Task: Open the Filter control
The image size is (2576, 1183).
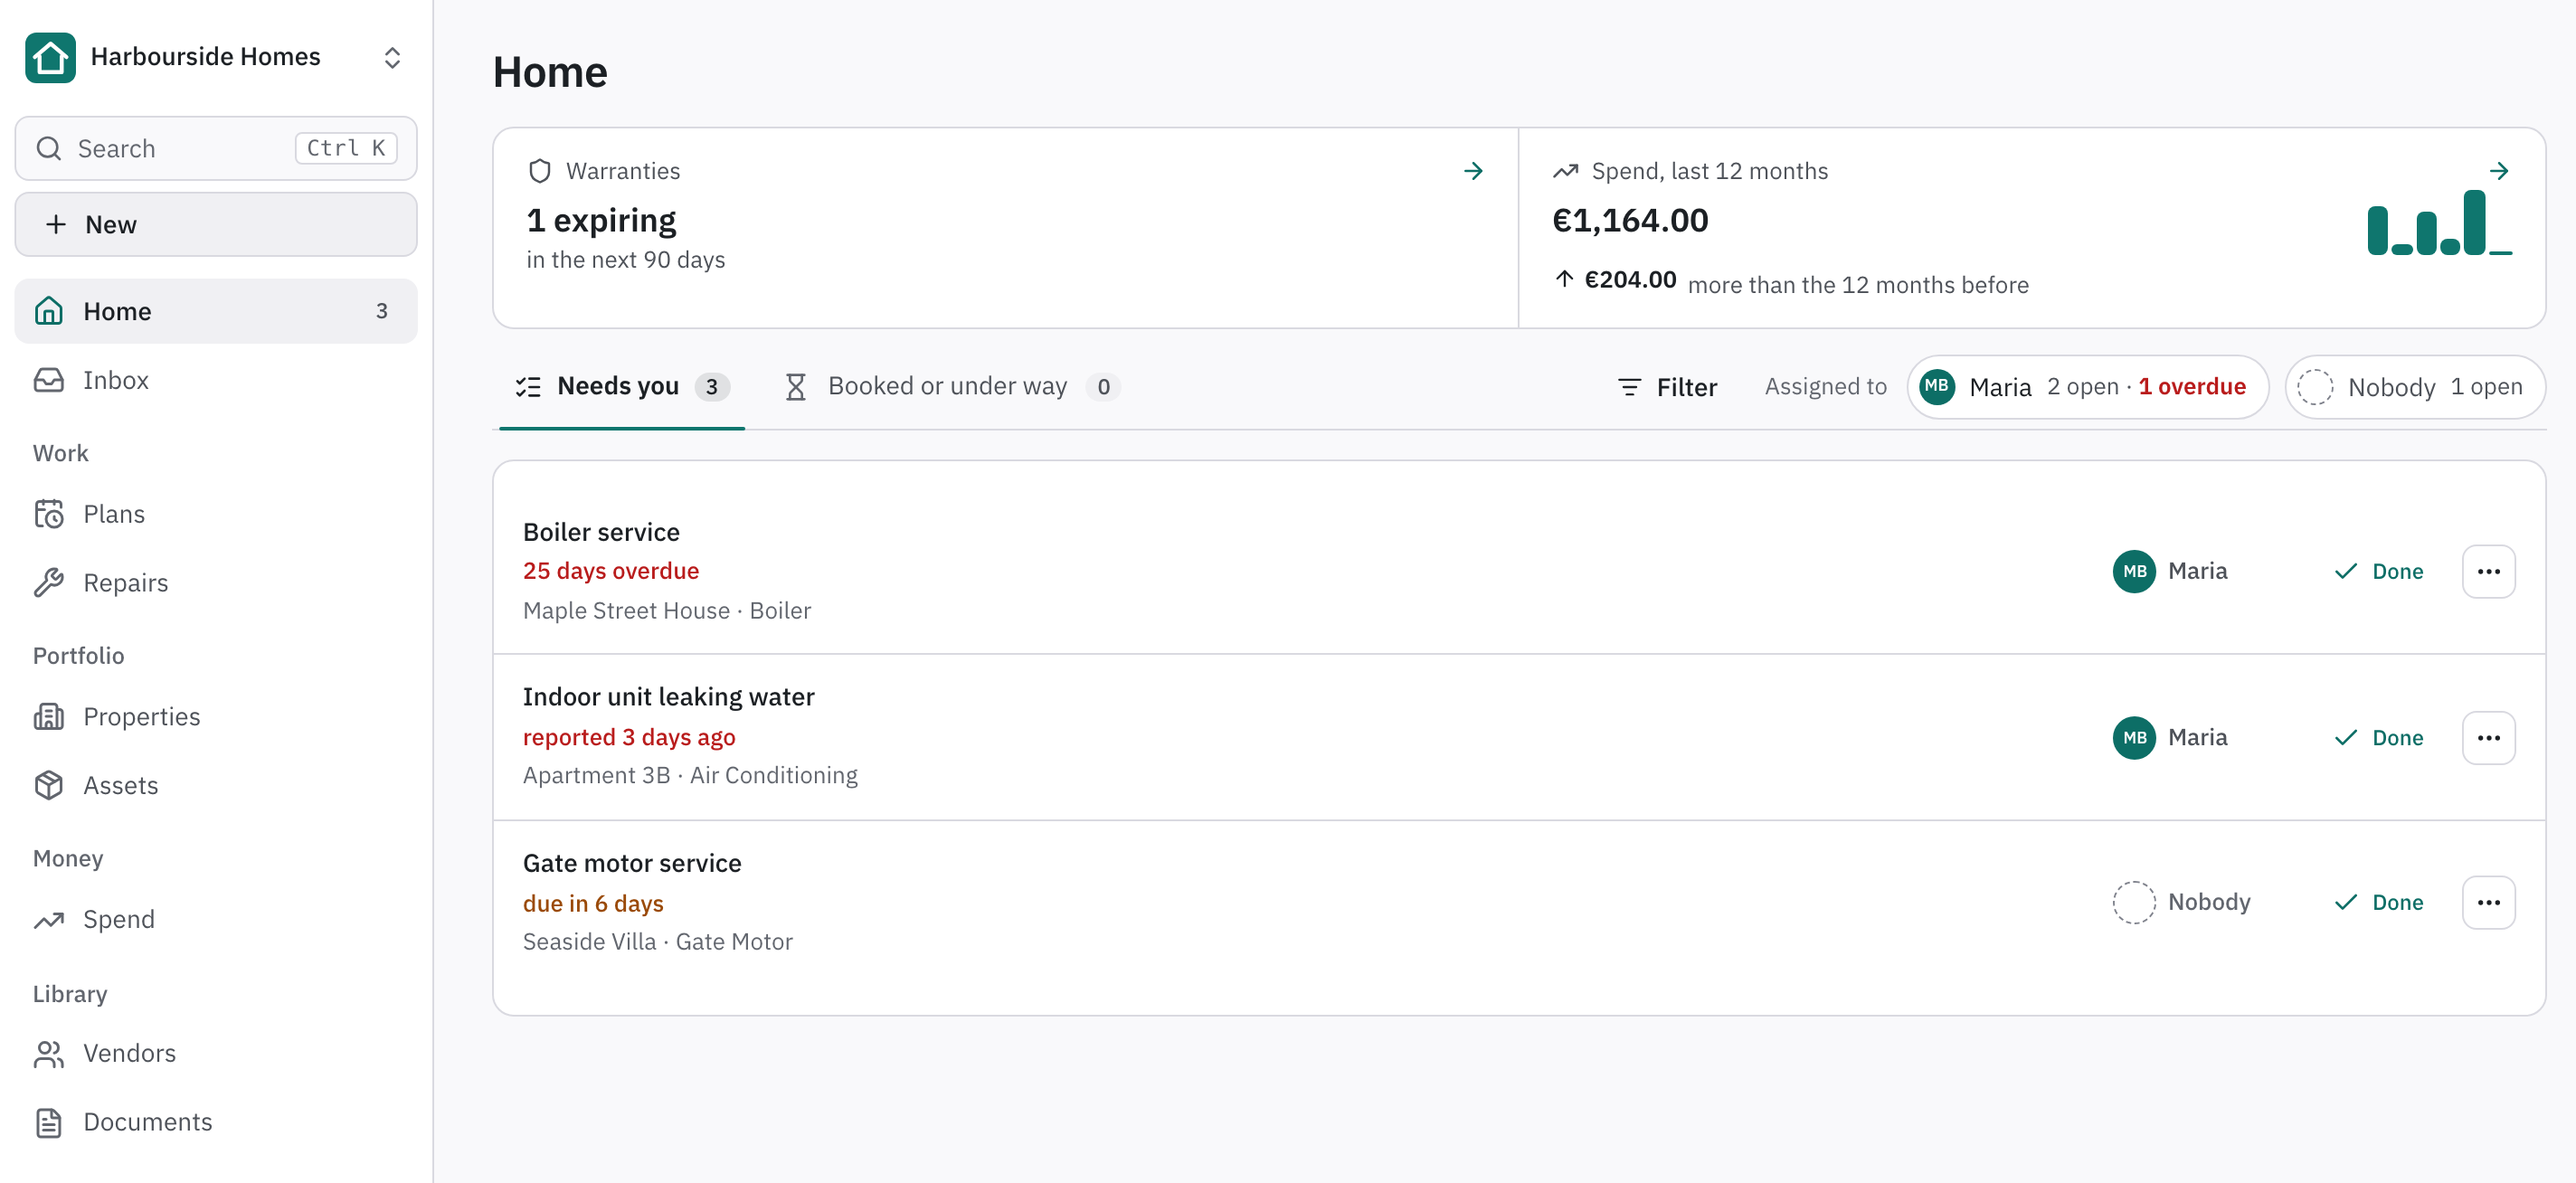Action: (1667, 387)
